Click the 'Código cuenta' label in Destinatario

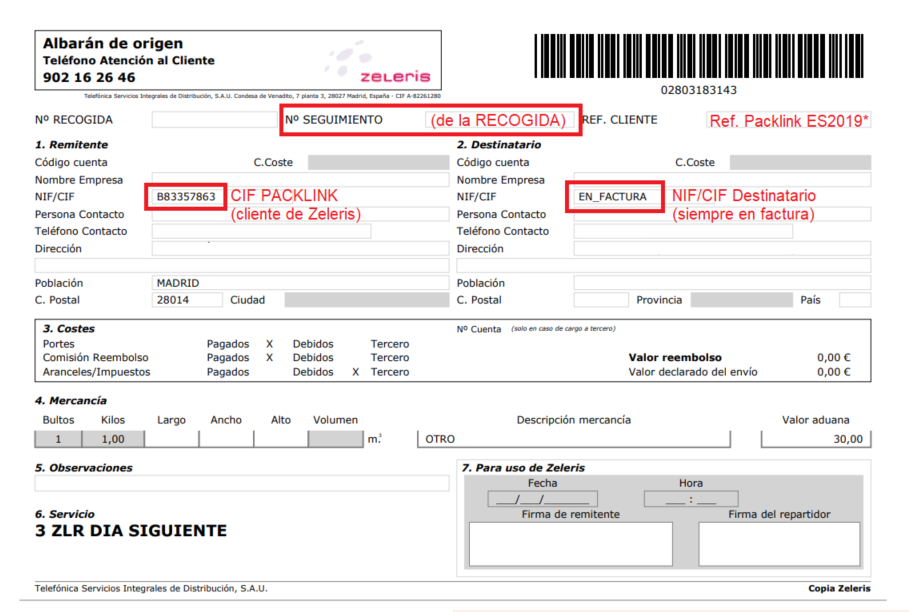tap(493, 162)
